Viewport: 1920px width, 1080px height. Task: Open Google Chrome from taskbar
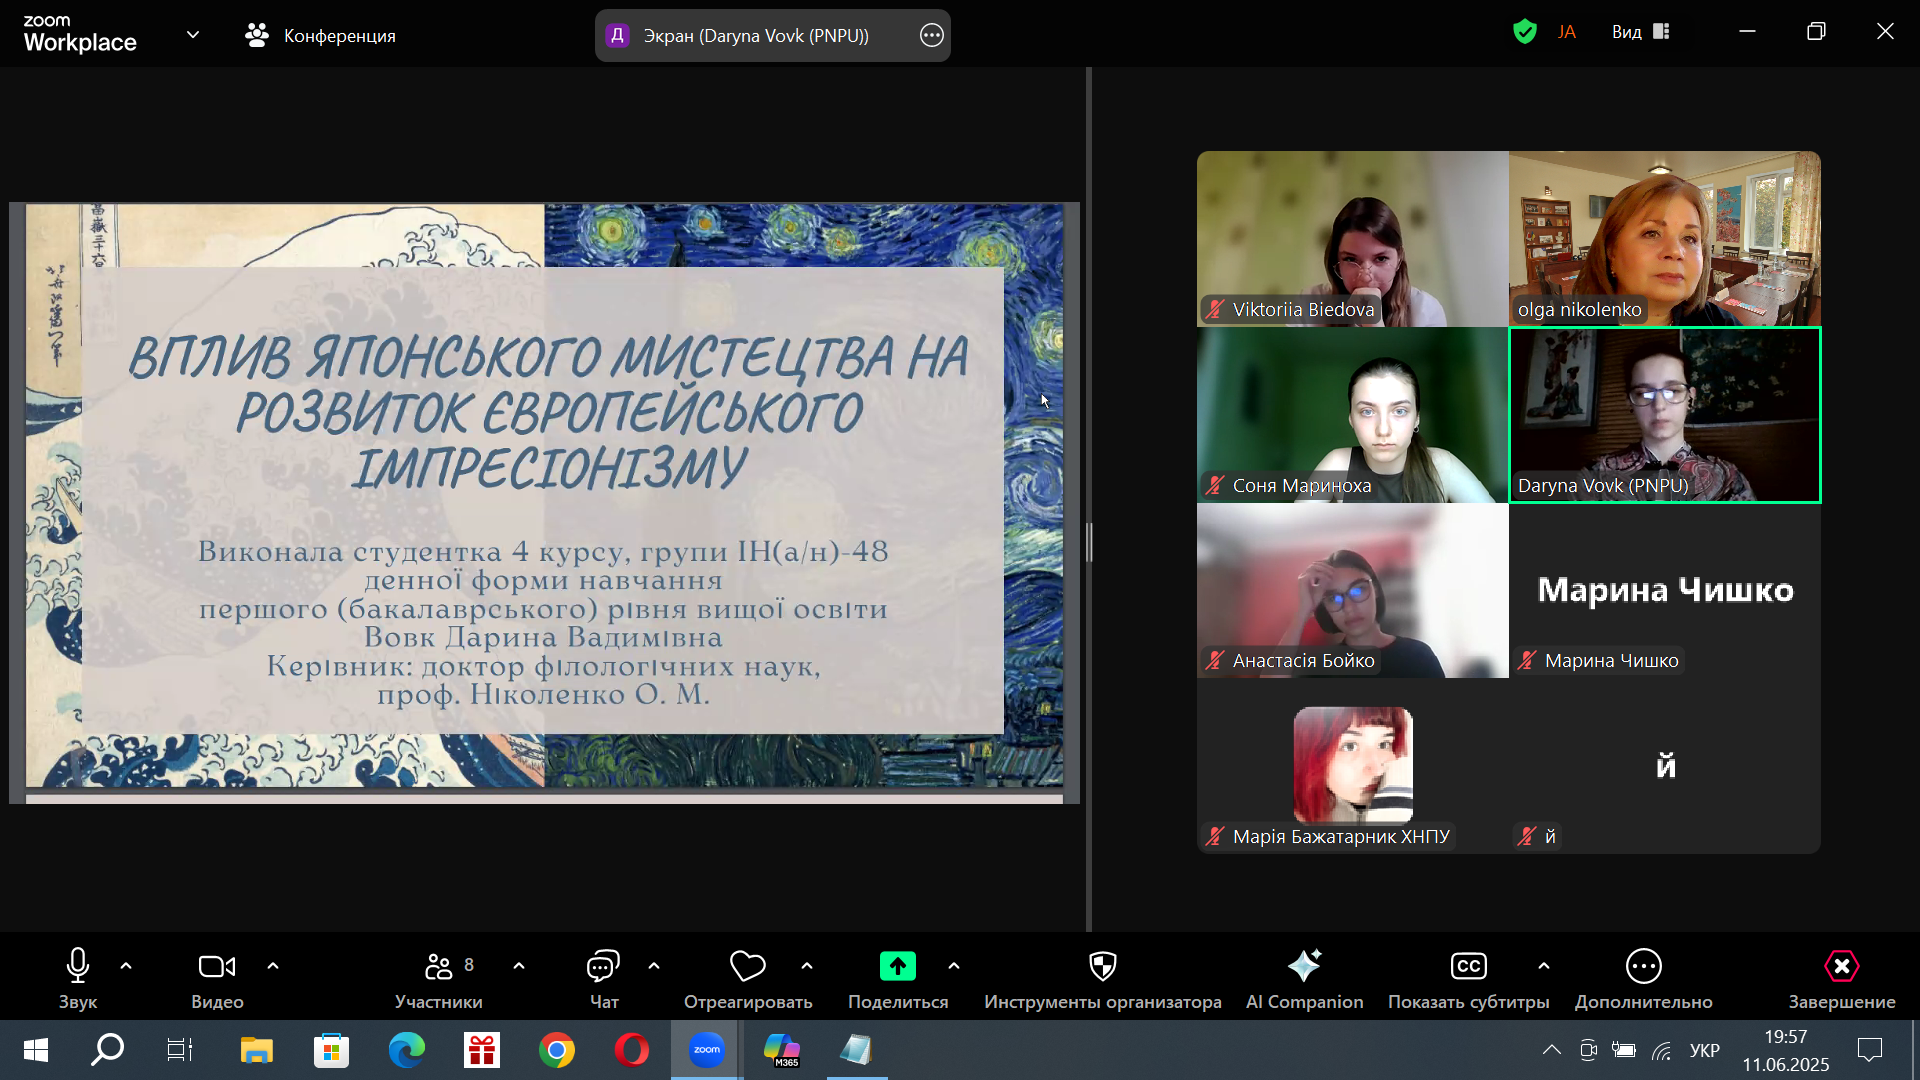coord(556,1050)
